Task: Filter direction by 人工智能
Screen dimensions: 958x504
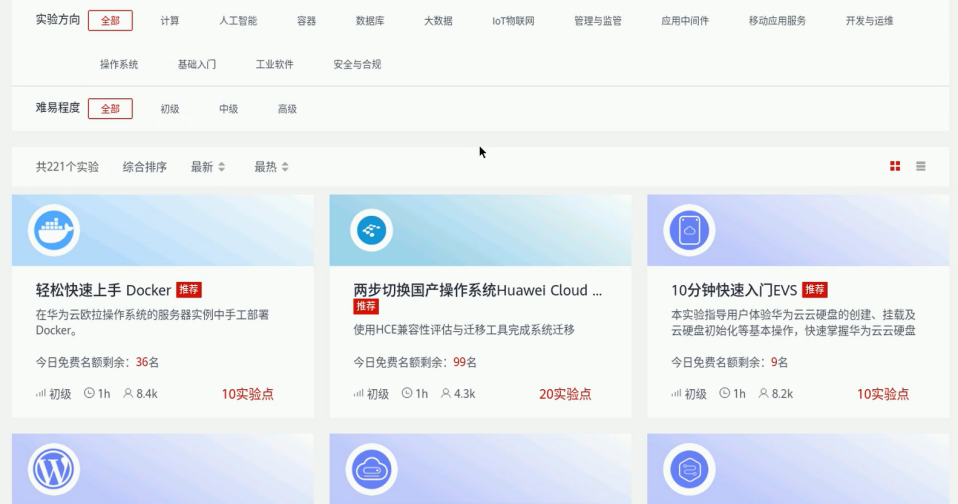Action: pos(238,21)
